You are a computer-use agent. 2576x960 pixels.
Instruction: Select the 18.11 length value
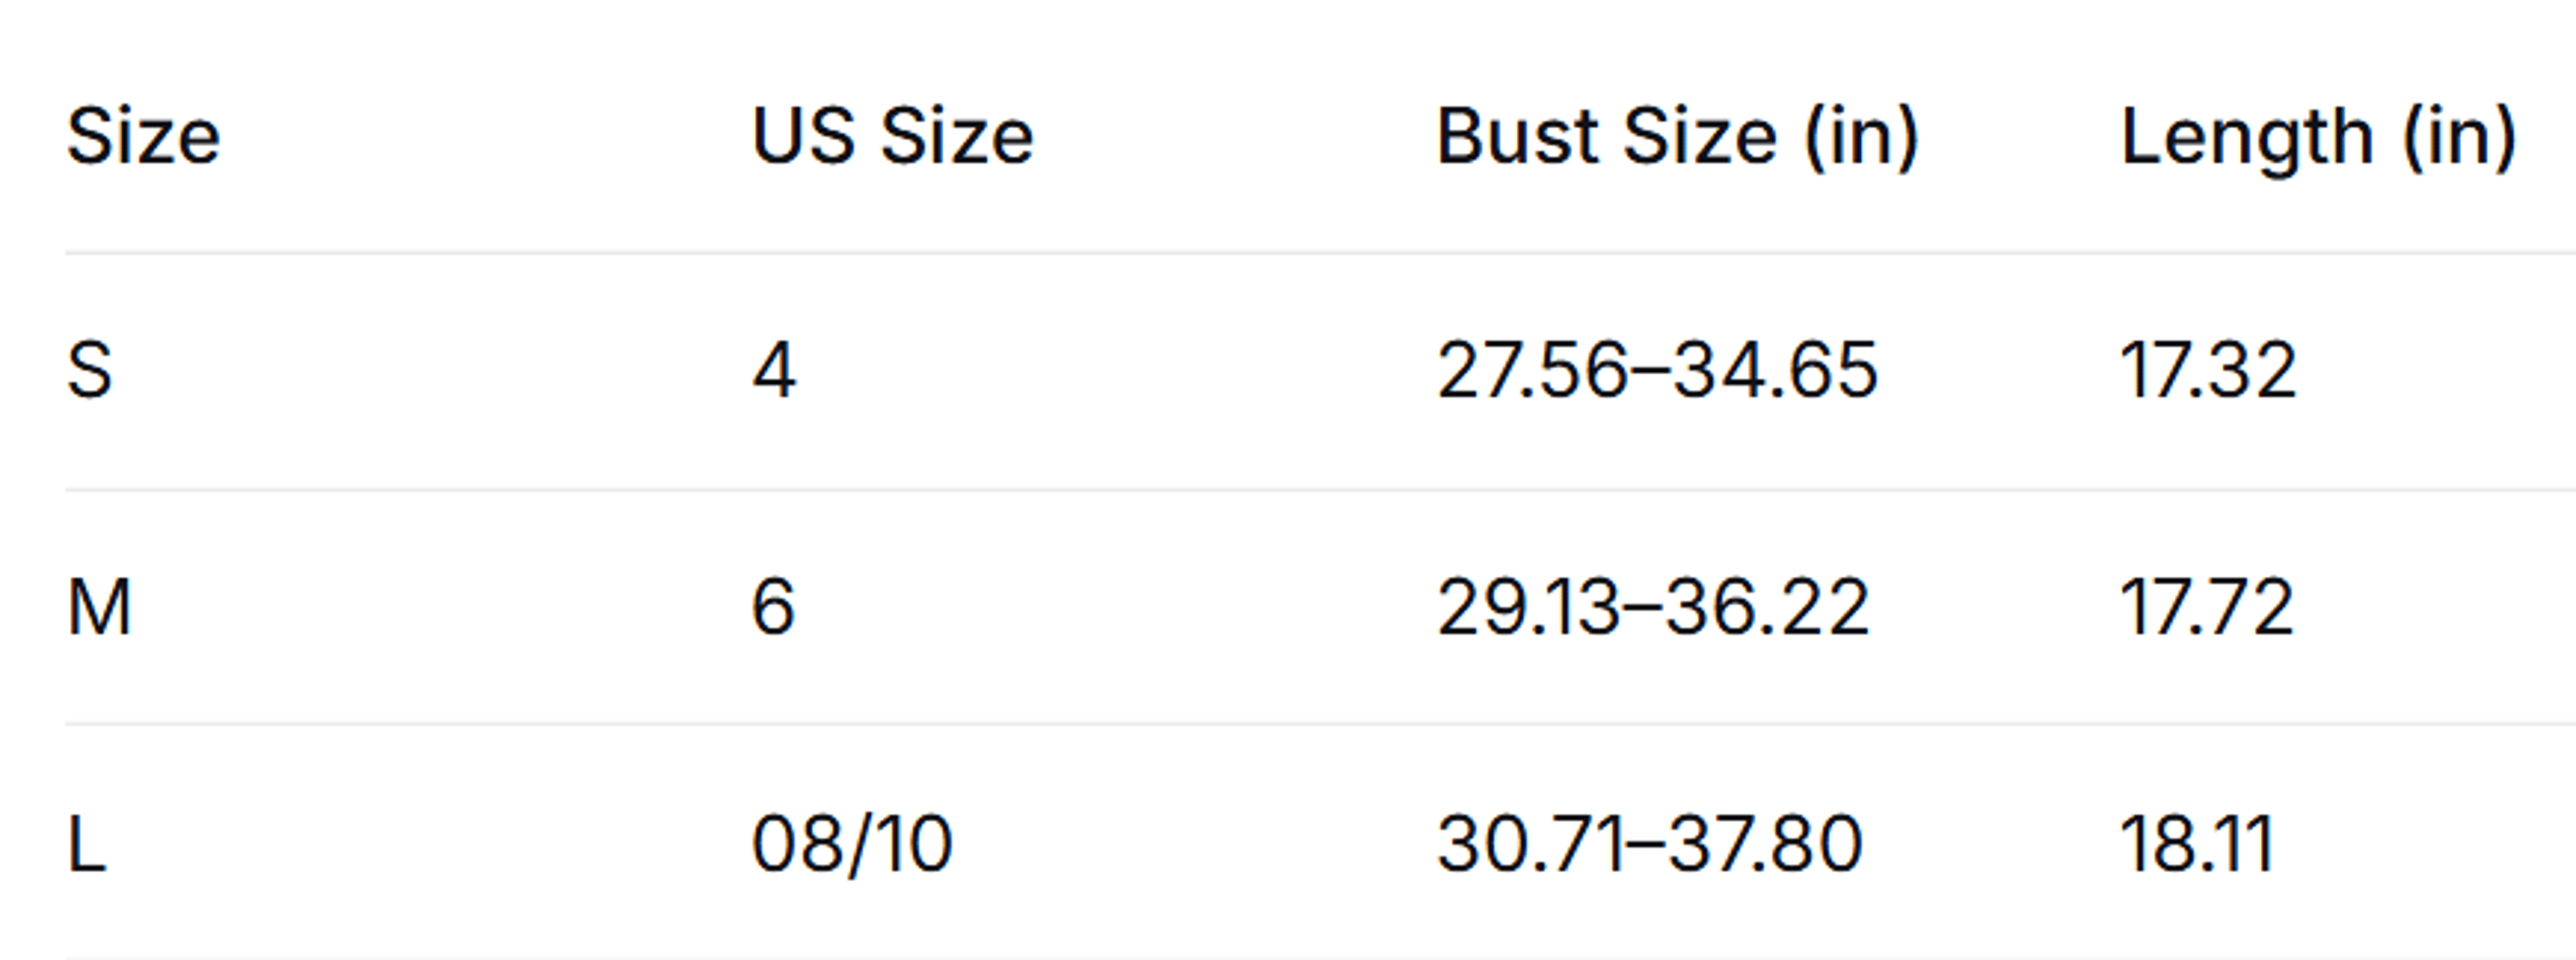click(2197, 843)
